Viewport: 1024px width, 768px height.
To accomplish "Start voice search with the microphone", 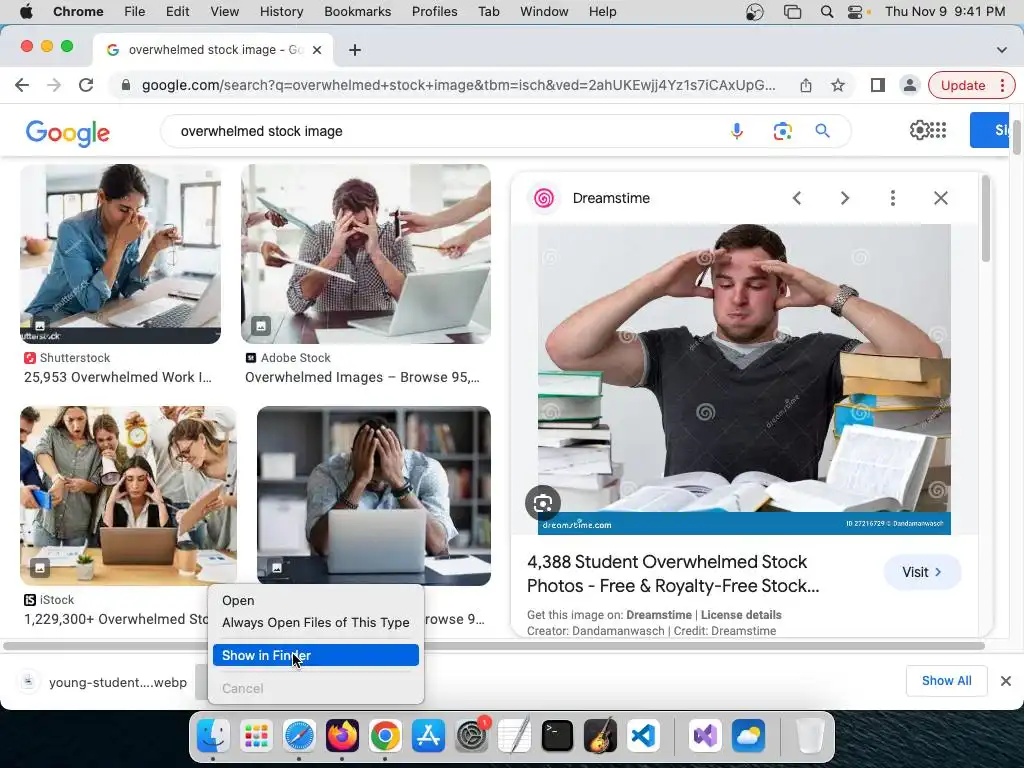I will click(737, 131).
